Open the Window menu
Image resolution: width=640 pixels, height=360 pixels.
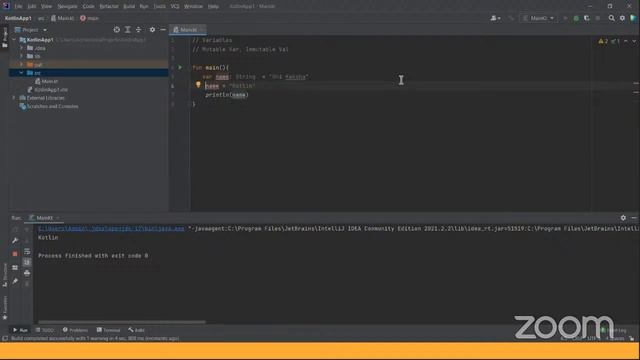pyautogui.click(x=193, y=6)
